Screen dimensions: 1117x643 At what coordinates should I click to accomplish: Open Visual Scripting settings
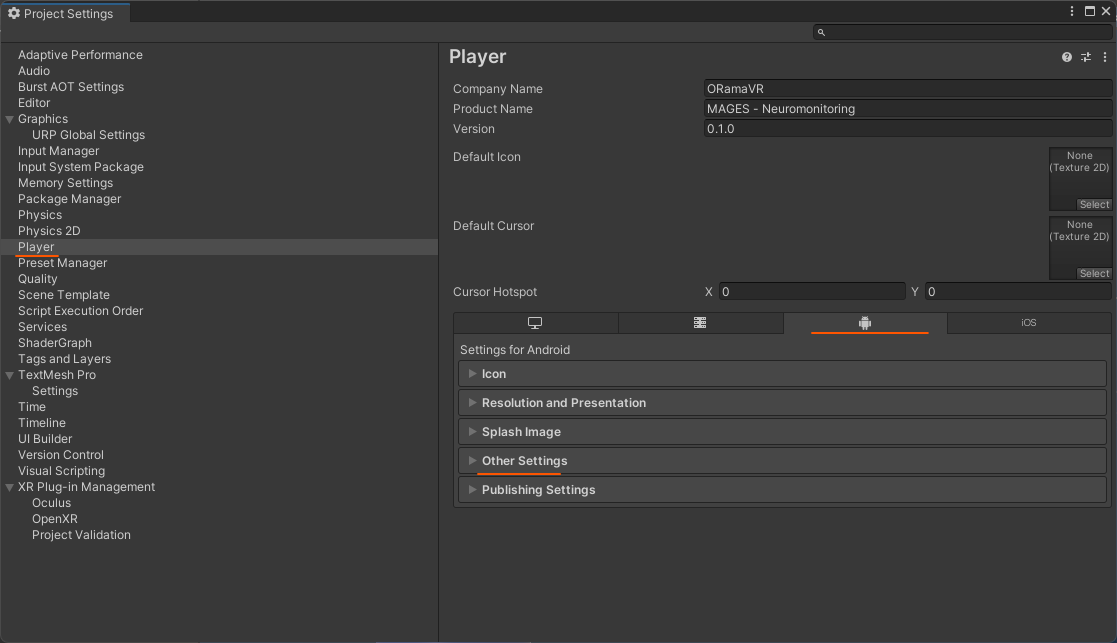click(x=61, y=471)
